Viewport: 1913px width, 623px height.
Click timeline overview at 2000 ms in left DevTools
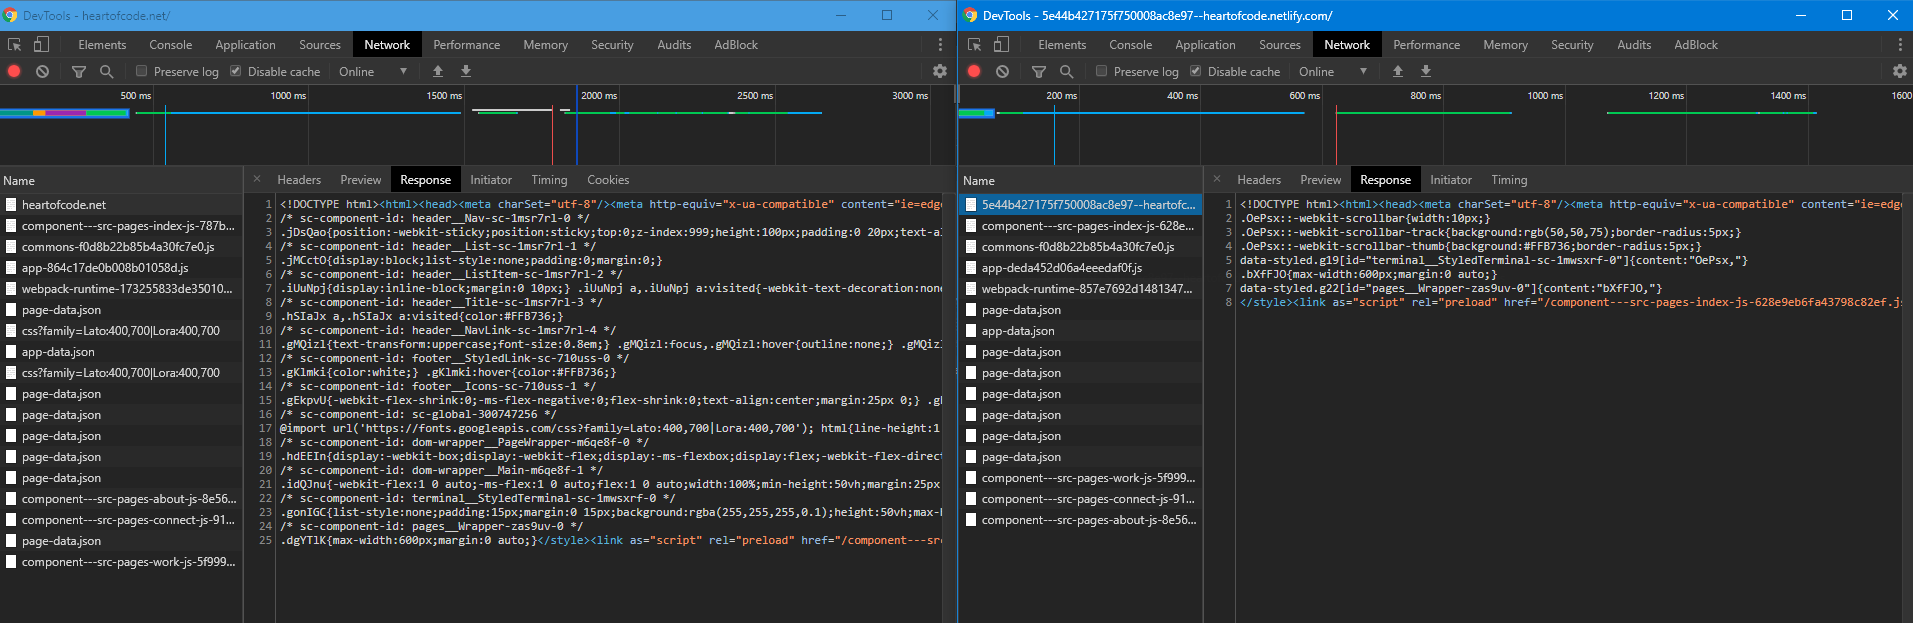(x=599, y=95)
